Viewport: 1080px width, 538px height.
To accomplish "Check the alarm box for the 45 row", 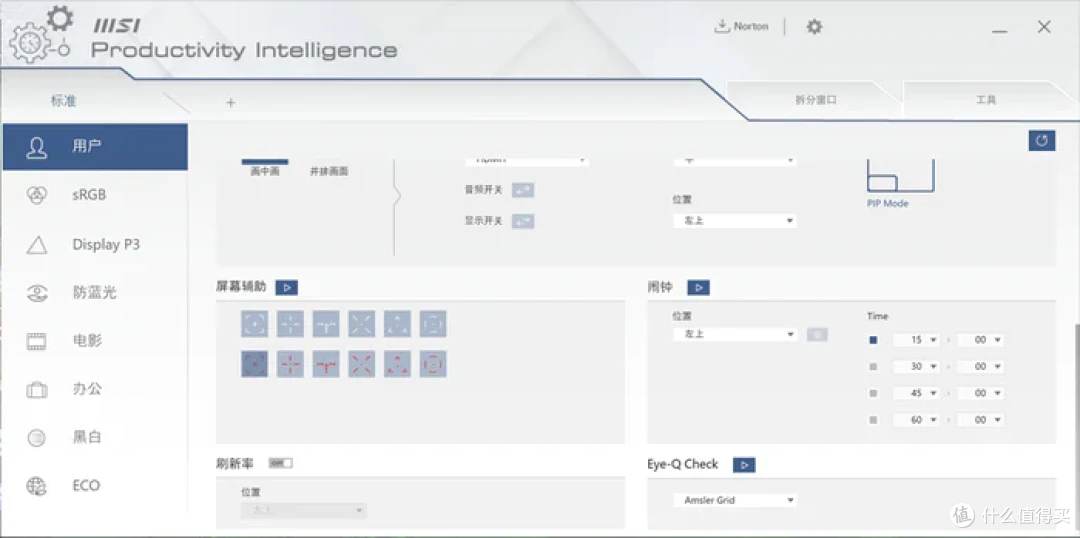I will tap(873, 393).
